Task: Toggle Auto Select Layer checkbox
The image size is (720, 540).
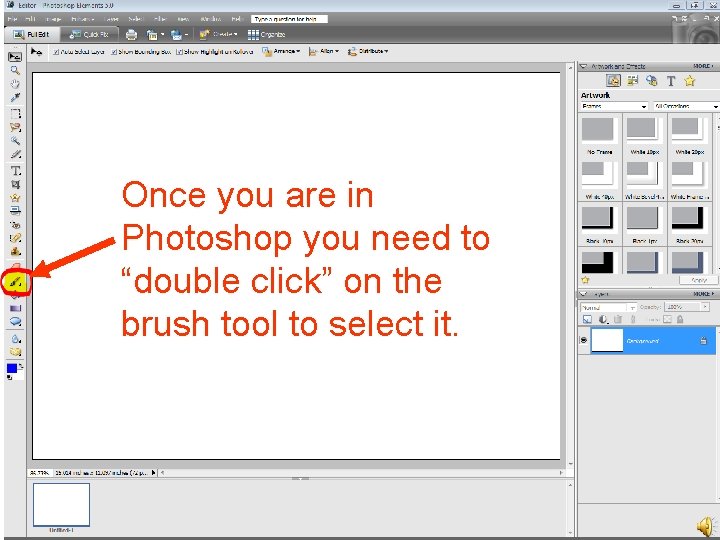Action: click(56, 52)
